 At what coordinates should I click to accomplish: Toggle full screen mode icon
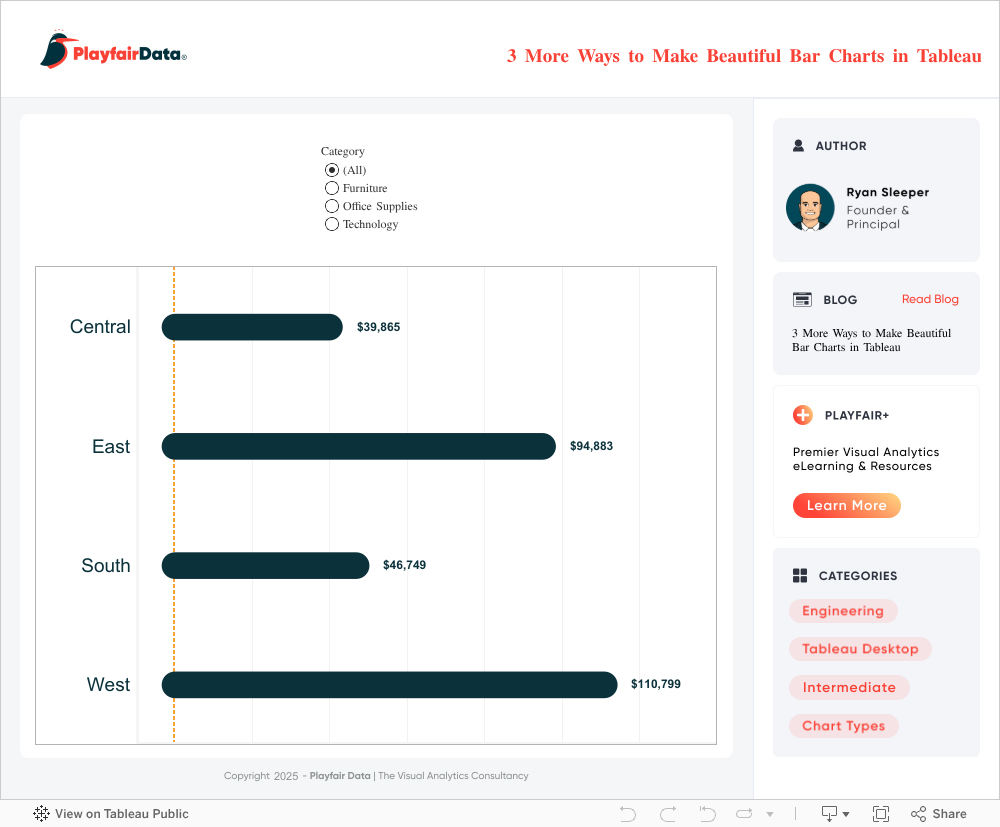tap(881, 814)
